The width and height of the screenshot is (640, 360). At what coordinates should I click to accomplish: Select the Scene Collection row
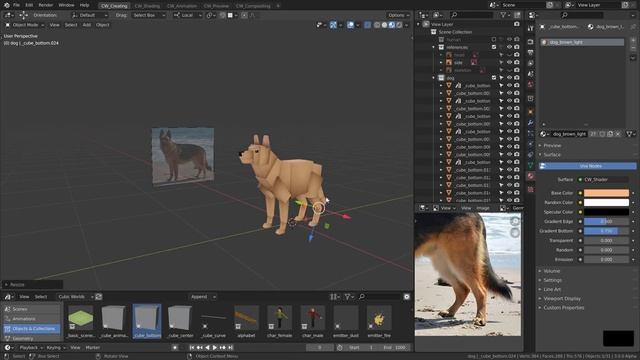[455, 32]
